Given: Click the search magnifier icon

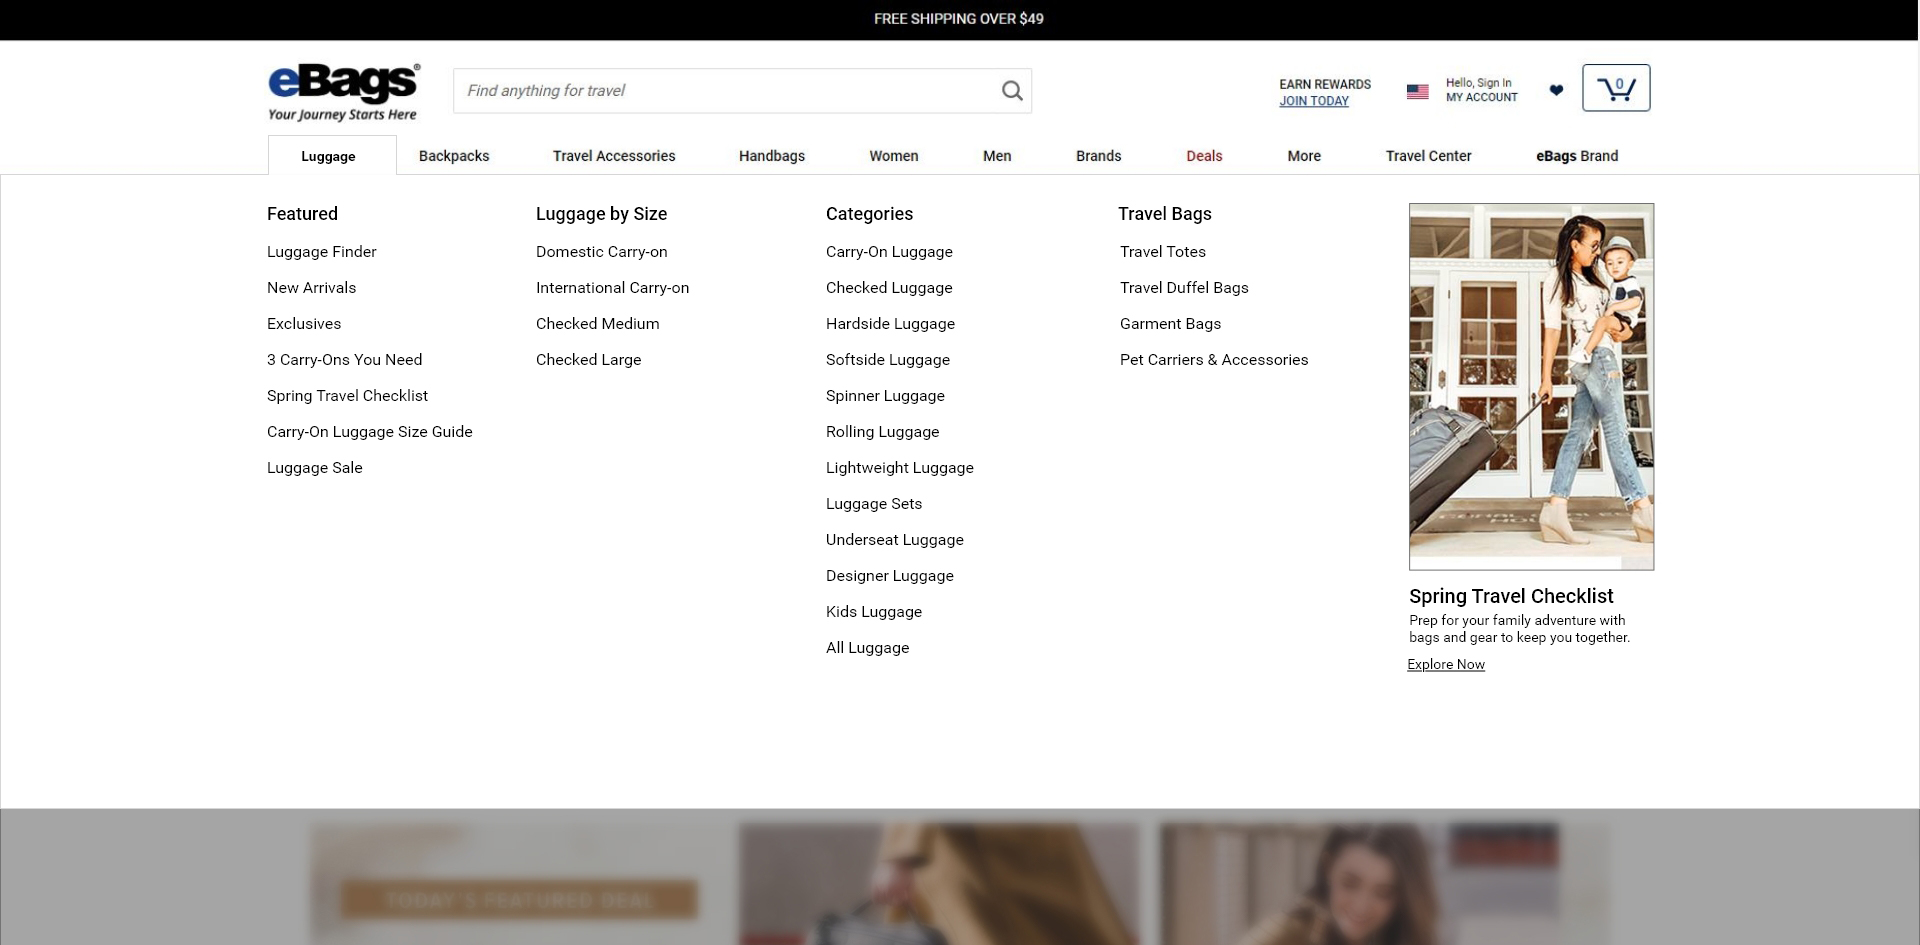Looking at the screenshot, I should coord(1012,91).
